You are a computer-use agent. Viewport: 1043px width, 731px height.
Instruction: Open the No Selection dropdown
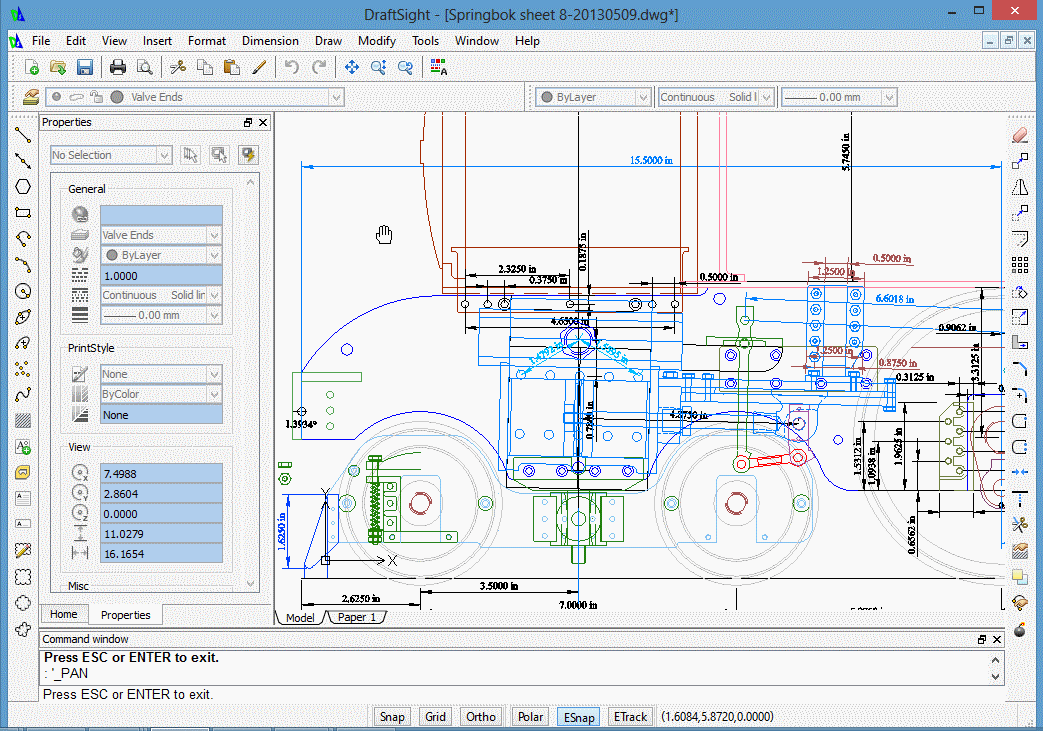point(111,155)
